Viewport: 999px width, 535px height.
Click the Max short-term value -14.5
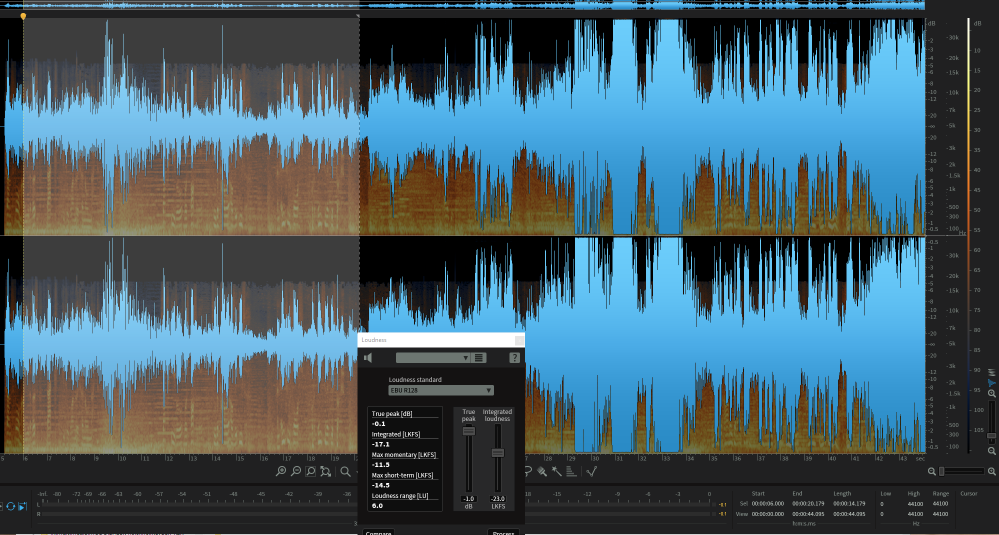tap(381, 485)
